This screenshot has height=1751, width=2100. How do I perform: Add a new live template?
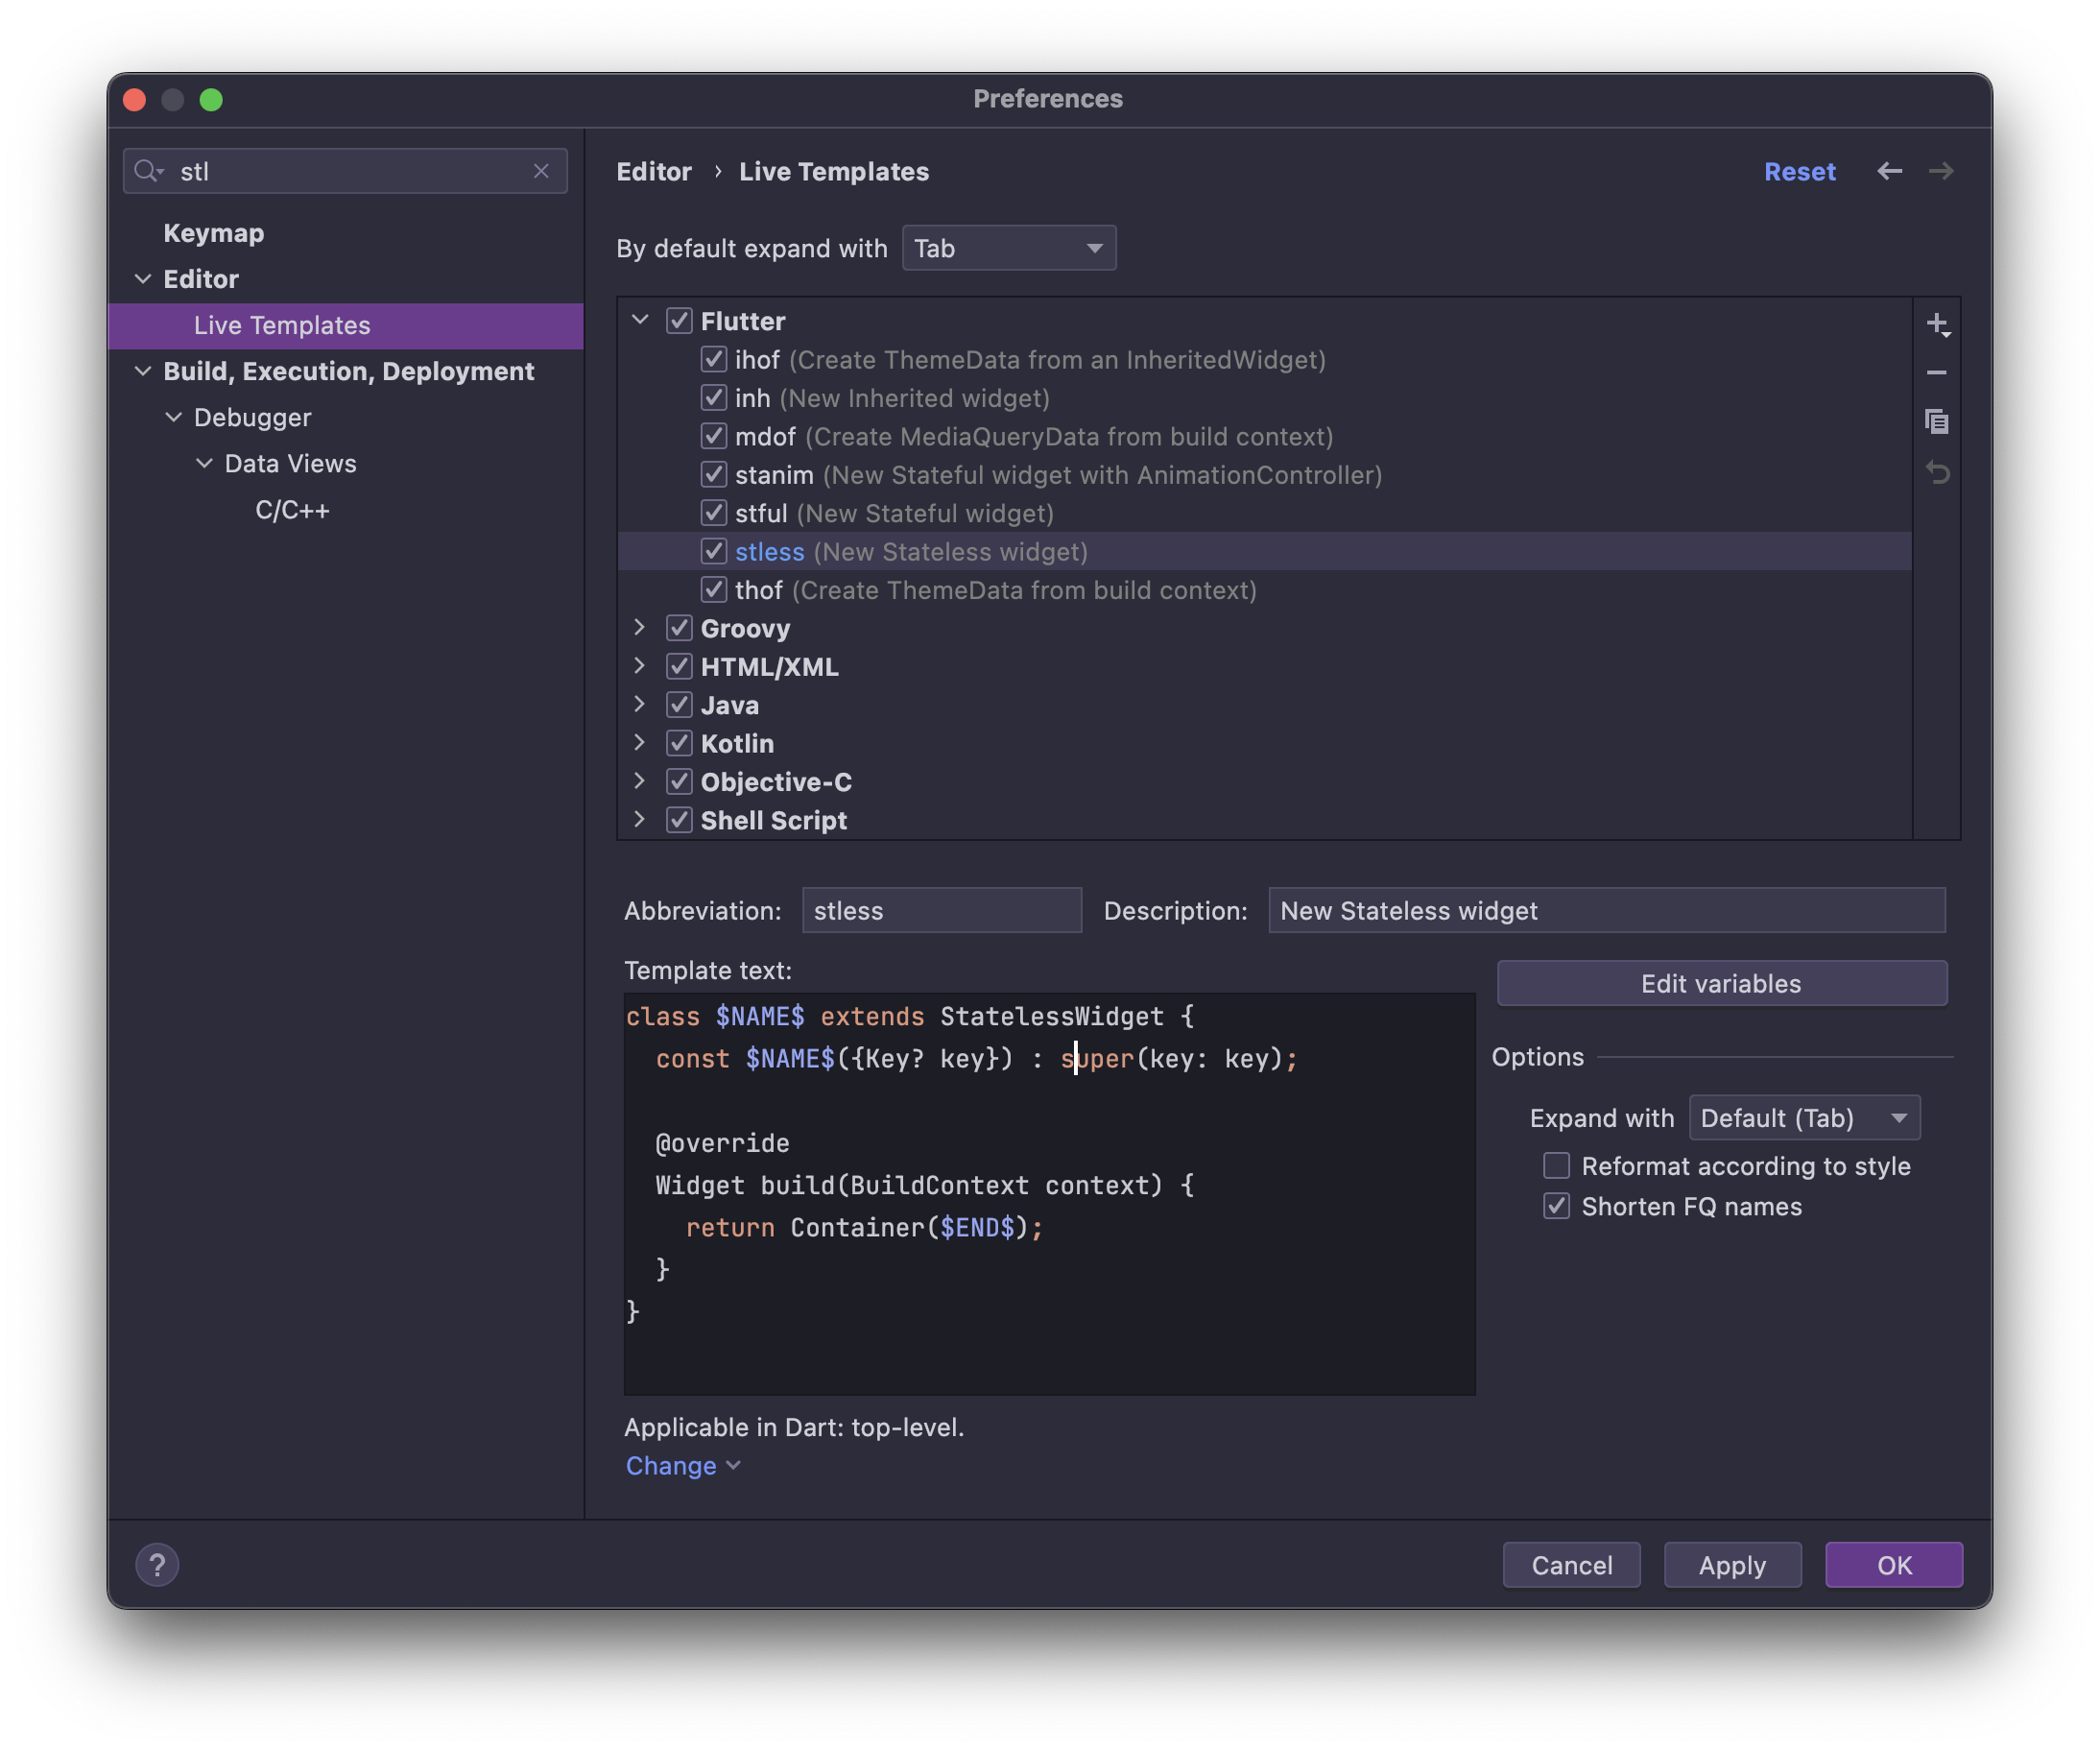(1937, 324)
